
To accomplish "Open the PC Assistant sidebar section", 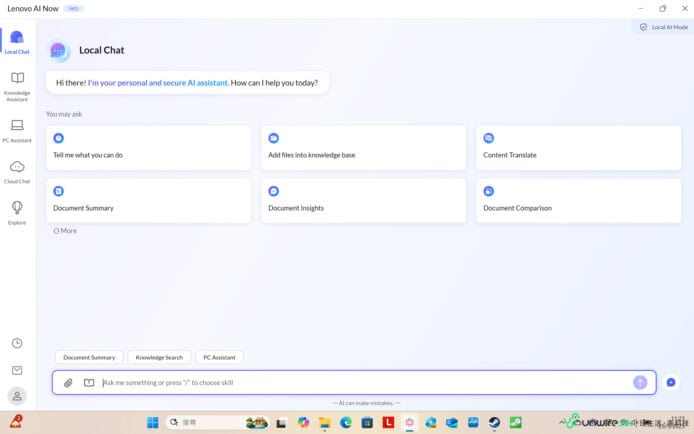I will 17,131.
